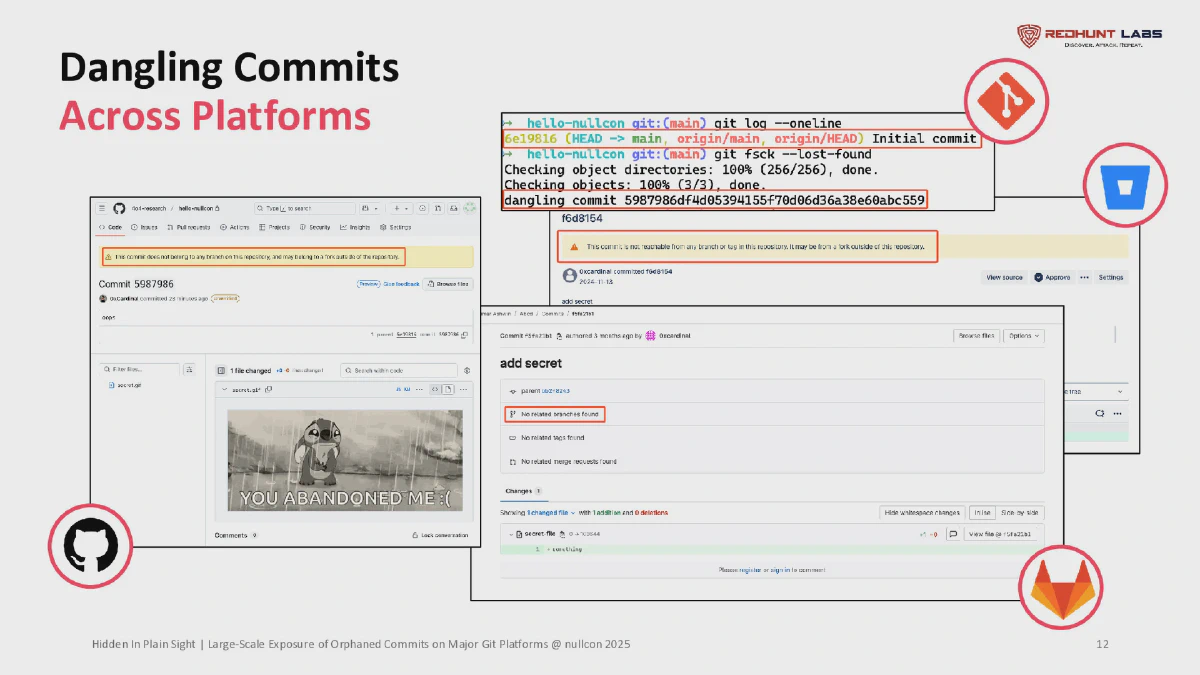Switch to the GitHub Code tab
The image size is (1200, 675).
click(111, 227)
